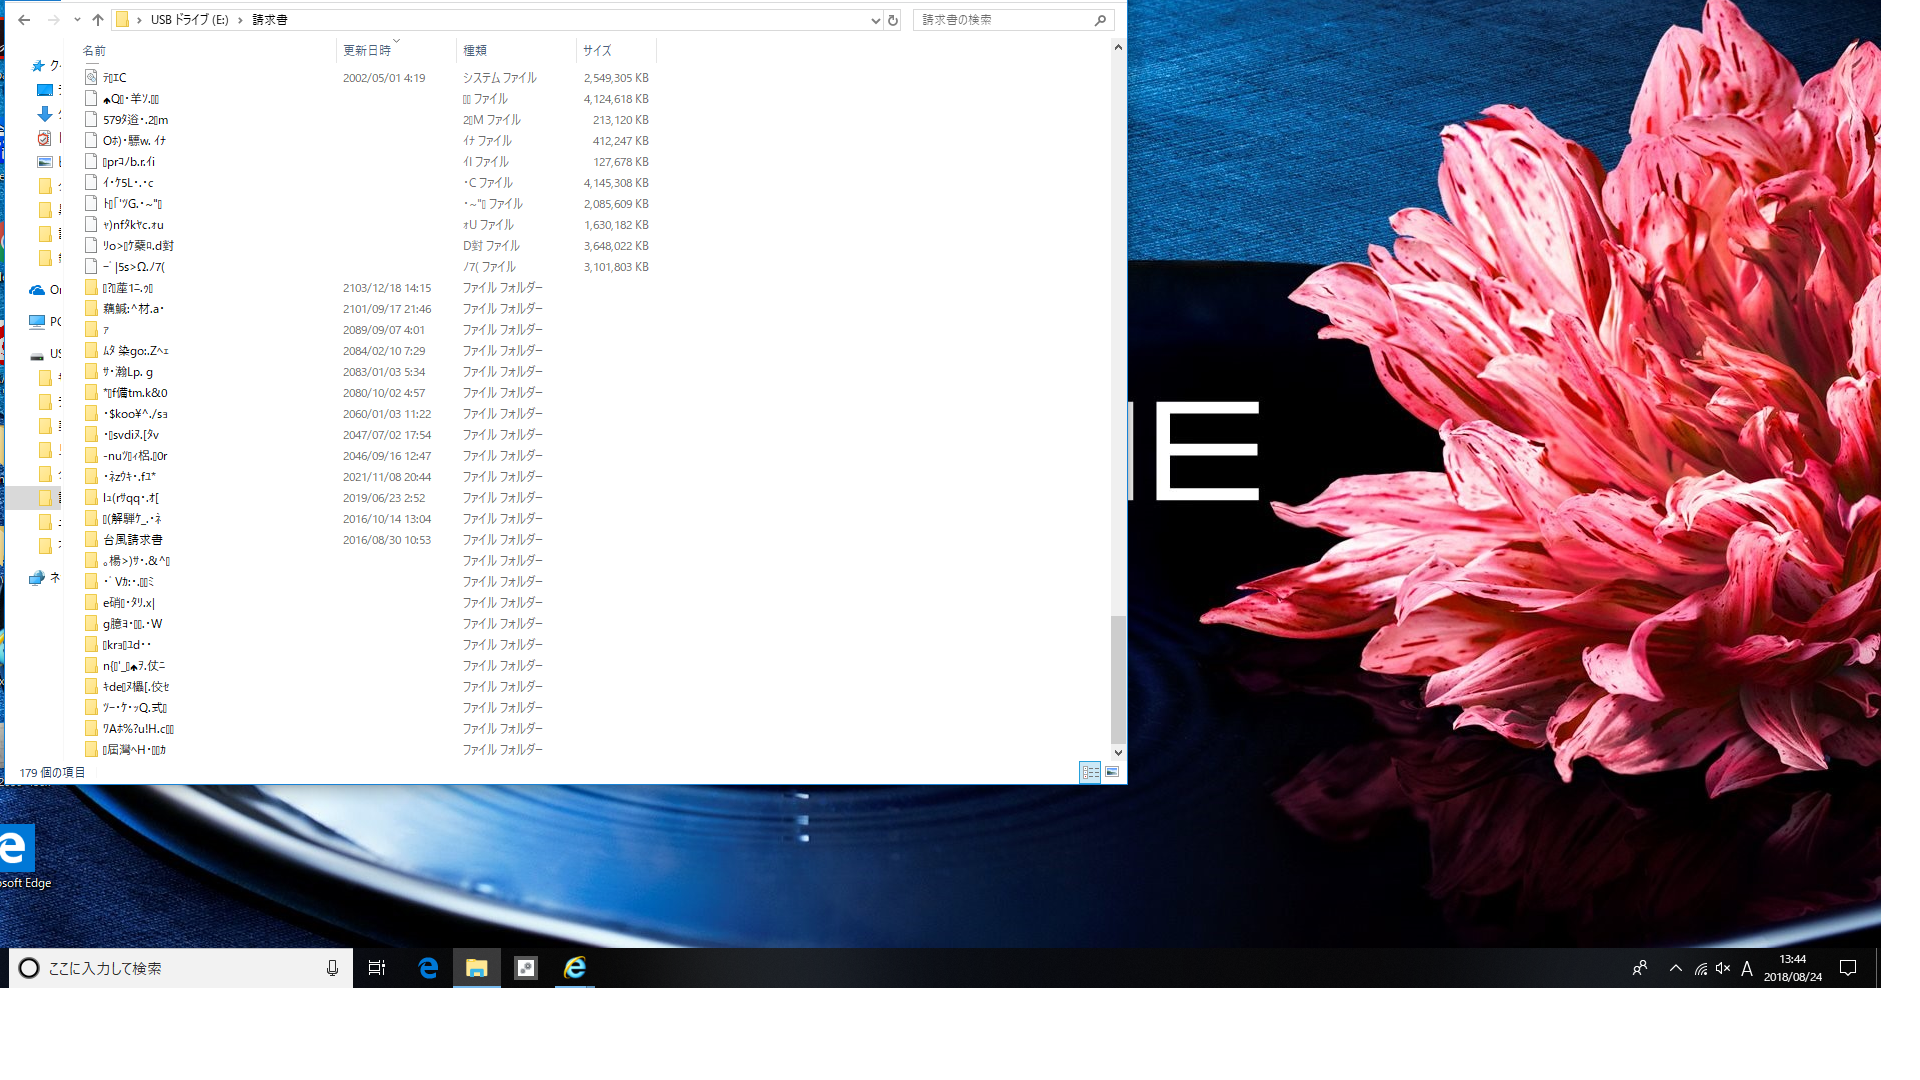1920x1080 pixels.
Task: Click USB ドライブ (E:) breadcrumb
Action: (189, 20)
